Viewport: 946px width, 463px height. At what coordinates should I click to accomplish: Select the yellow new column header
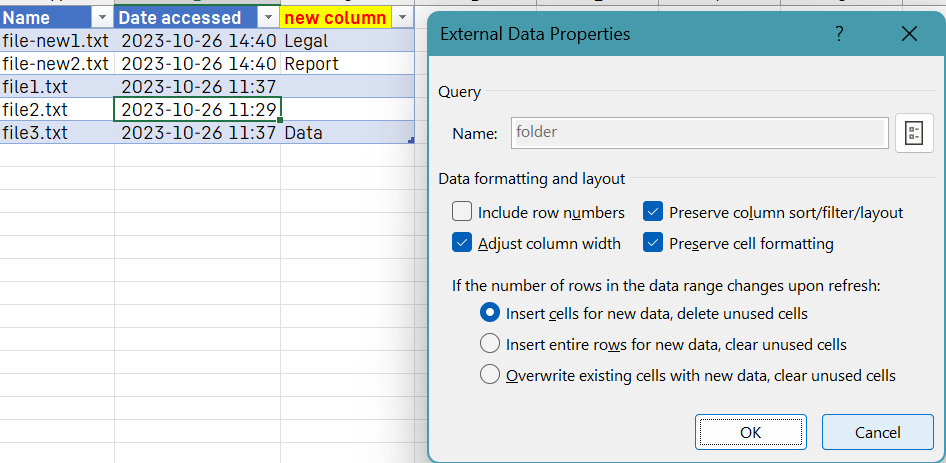[x=336, y=18]
